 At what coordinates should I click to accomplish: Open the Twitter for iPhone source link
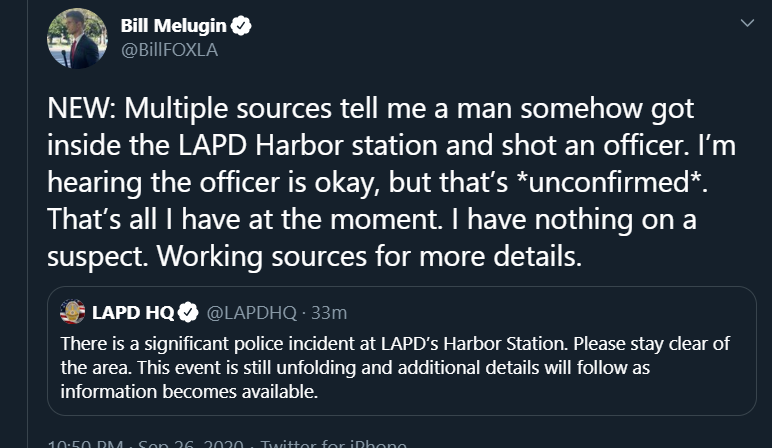point(333,443)
